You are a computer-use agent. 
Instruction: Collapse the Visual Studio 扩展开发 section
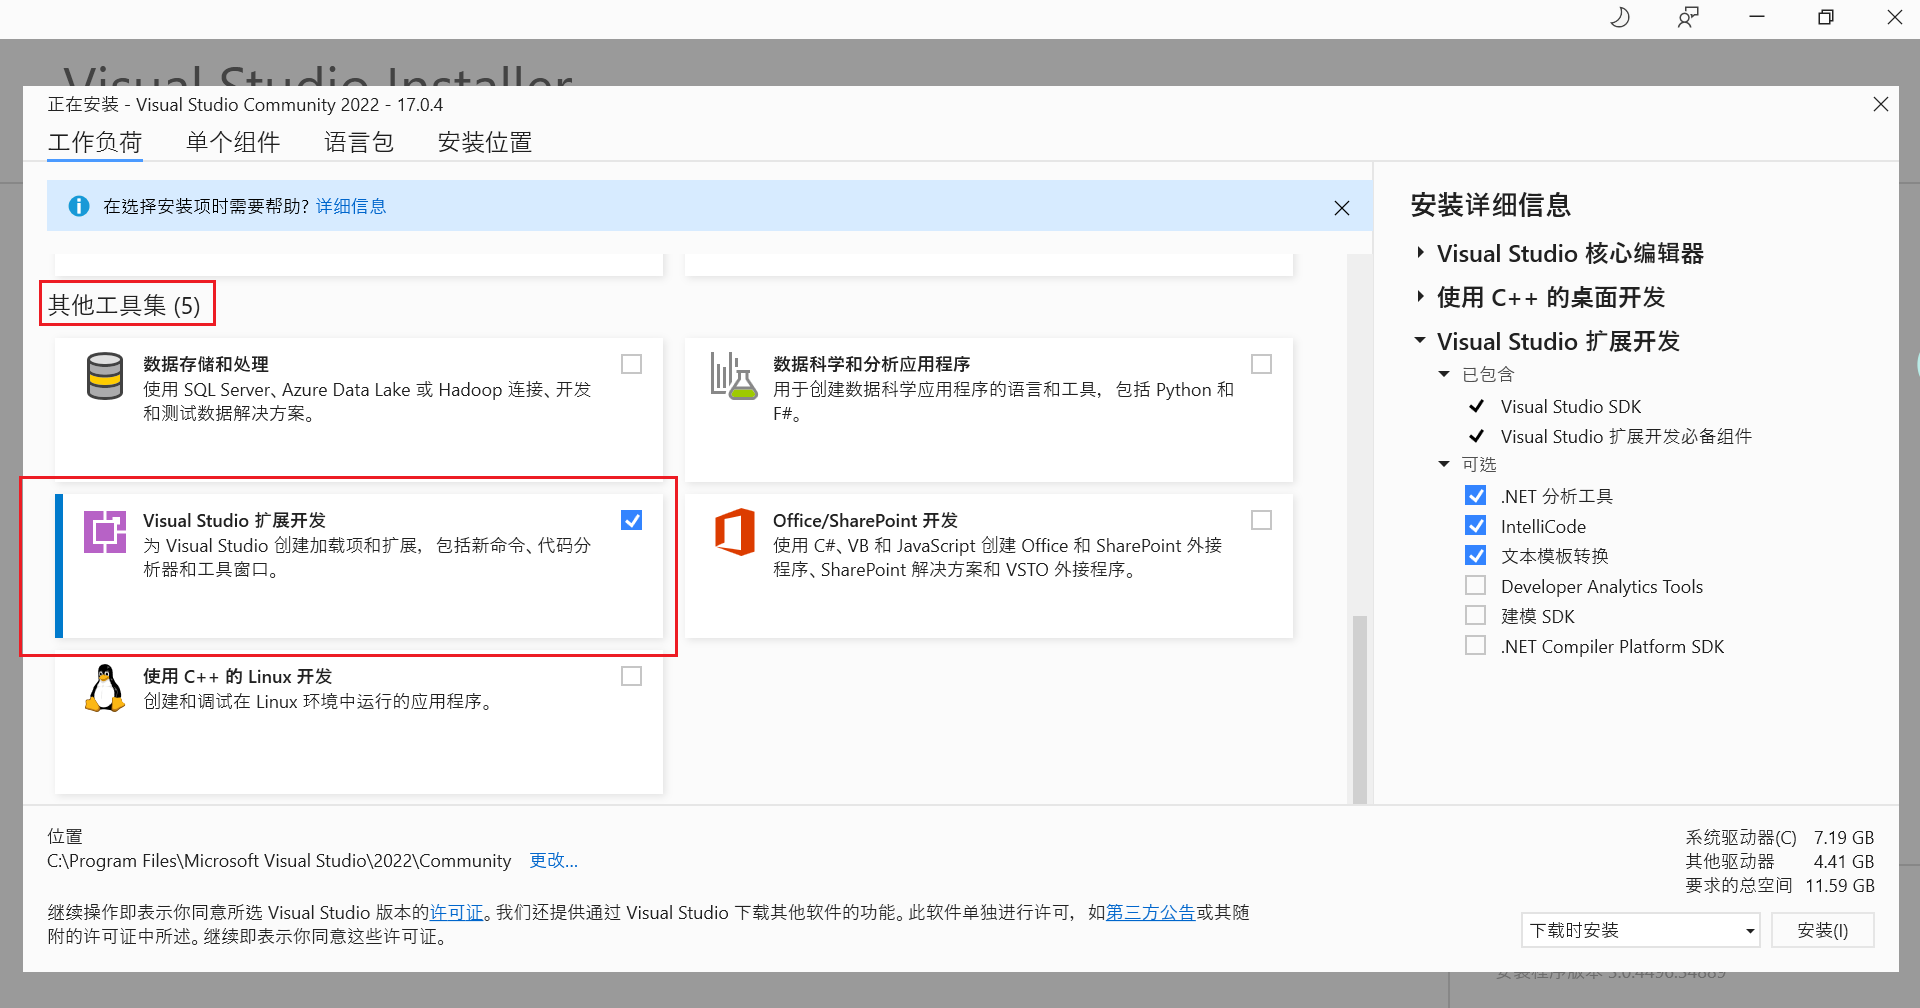[1422, 340]
